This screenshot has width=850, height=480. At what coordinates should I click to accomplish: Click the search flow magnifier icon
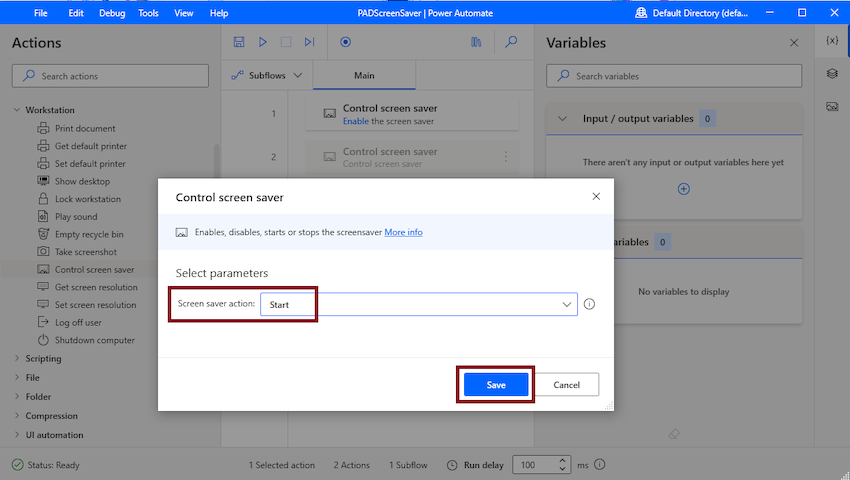click(x=511, y=42)
